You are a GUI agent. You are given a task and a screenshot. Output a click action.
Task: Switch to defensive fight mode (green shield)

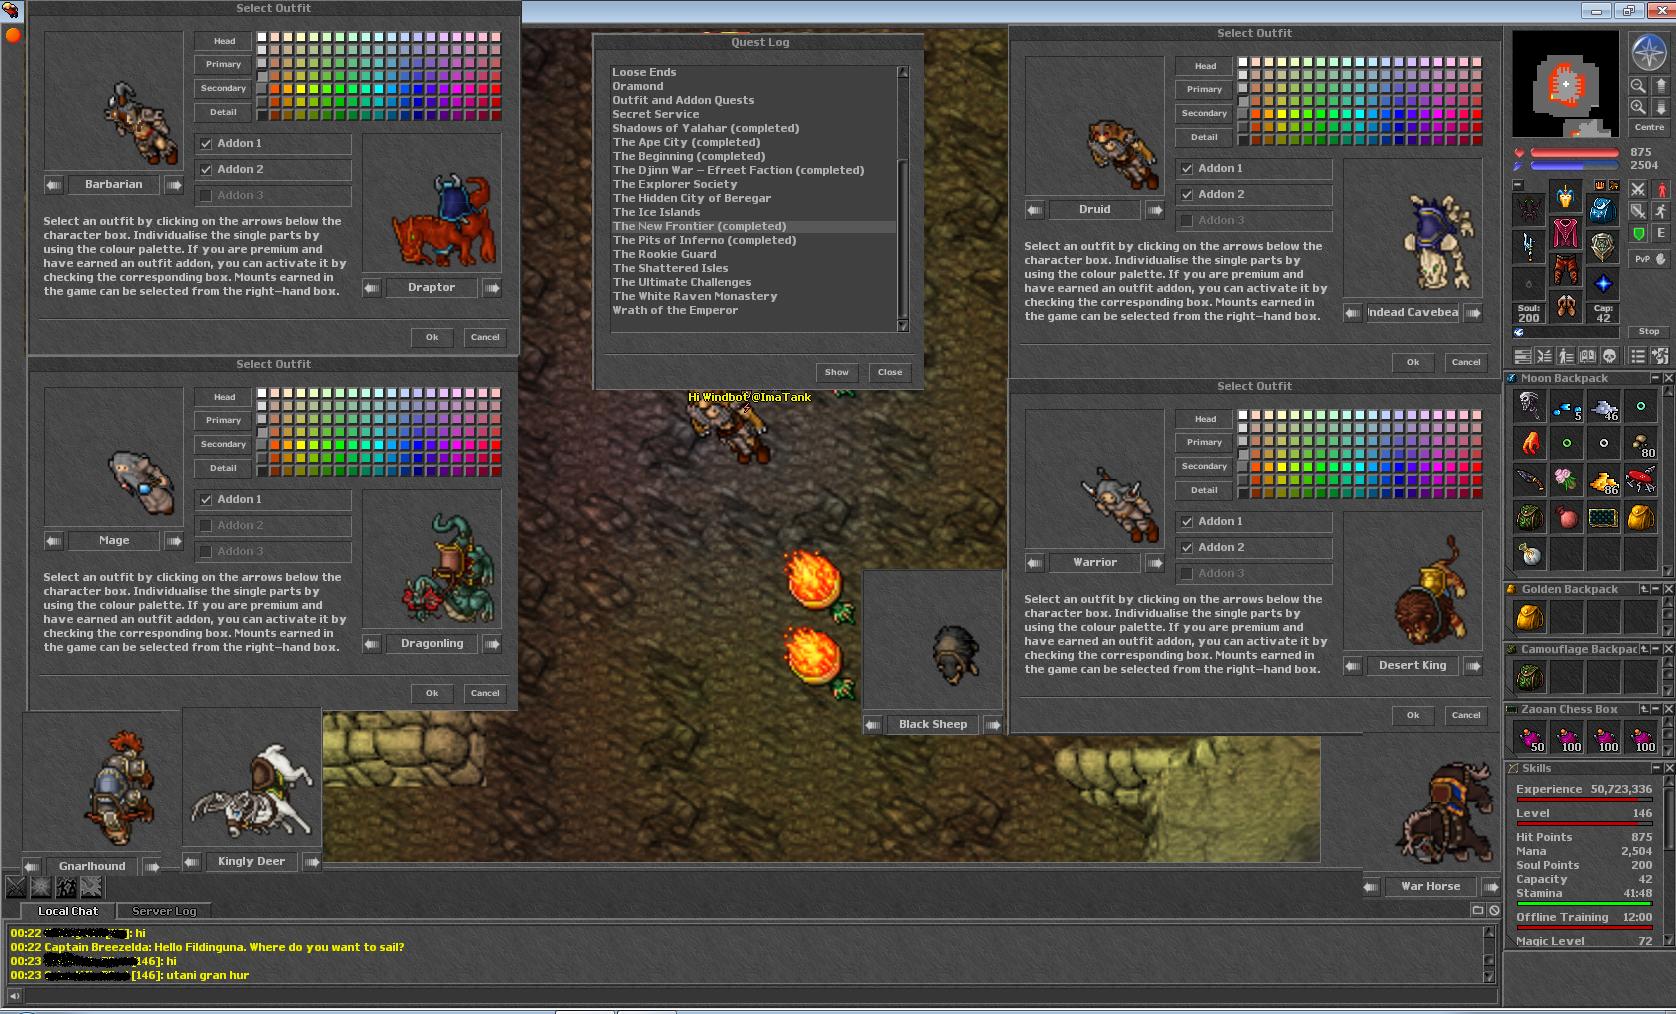[1638, 234]
